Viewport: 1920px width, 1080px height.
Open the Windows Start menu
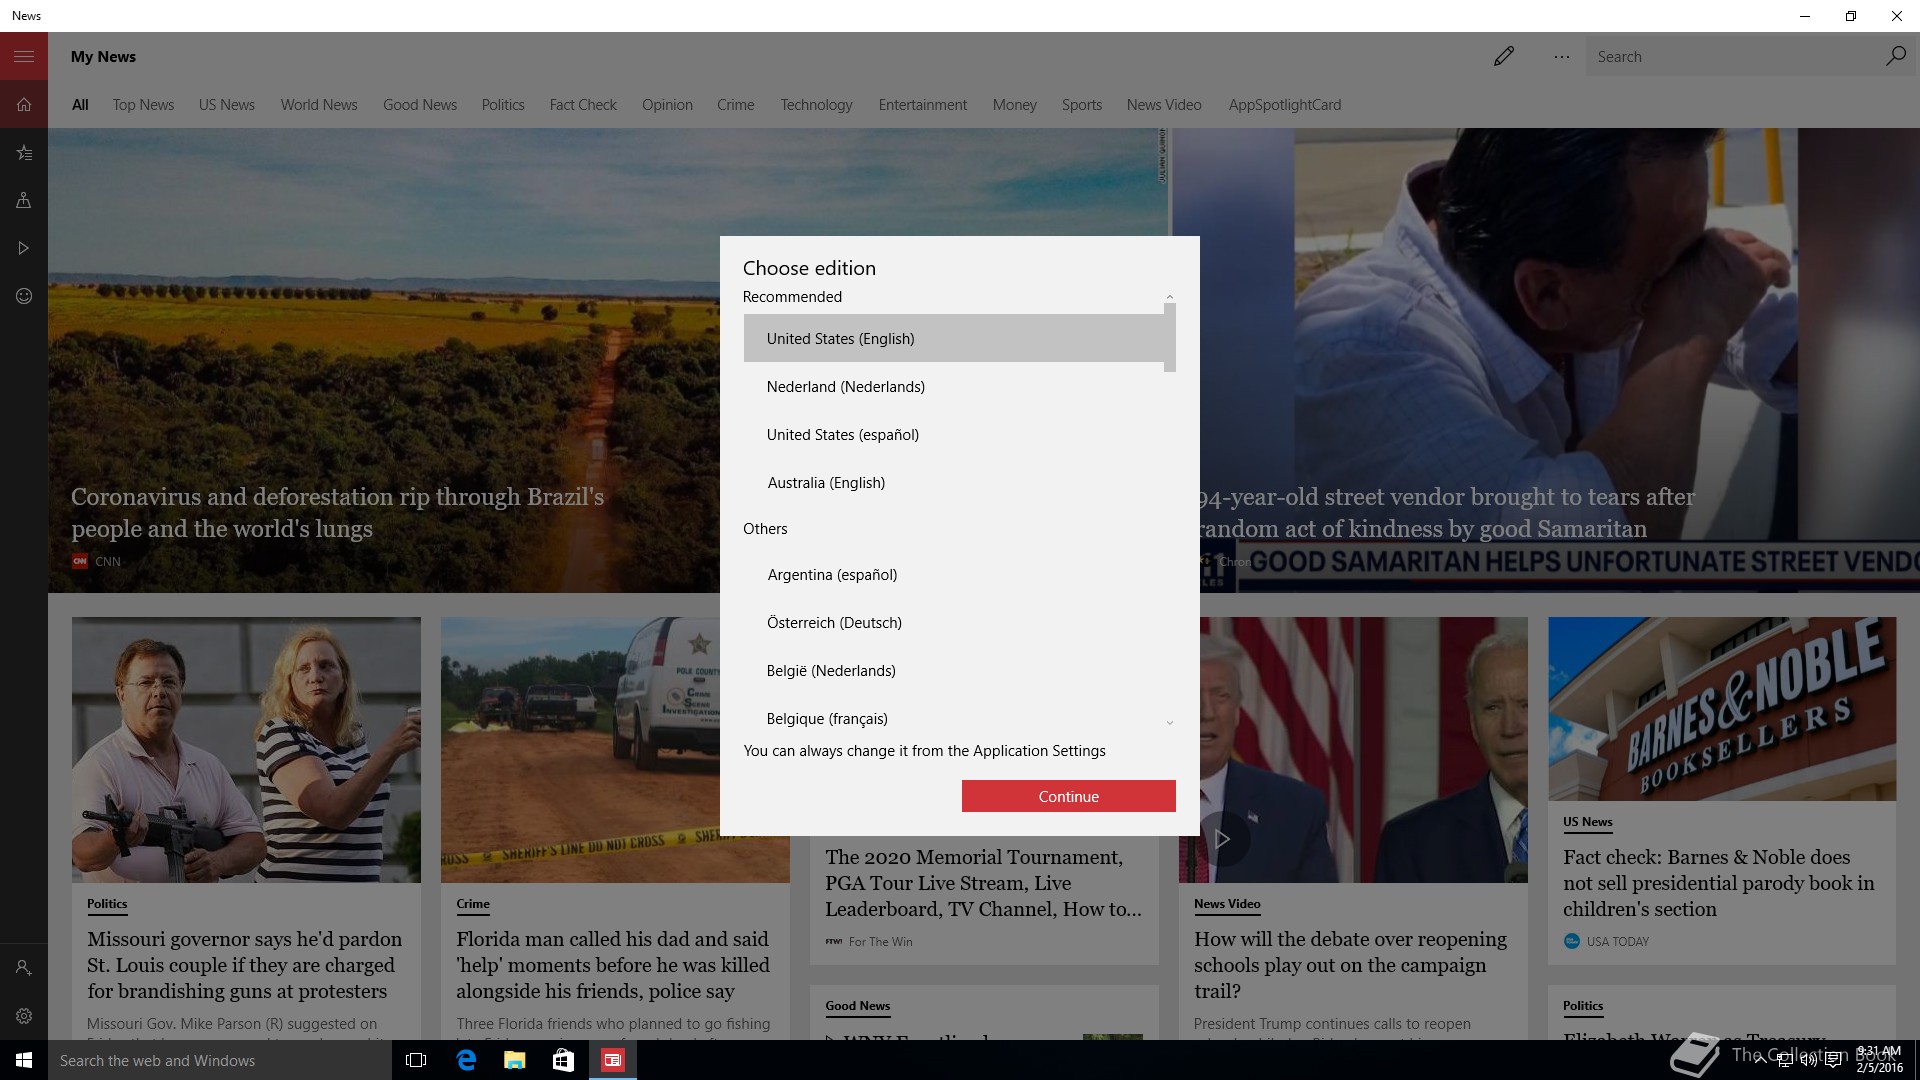coord(24,1060)
